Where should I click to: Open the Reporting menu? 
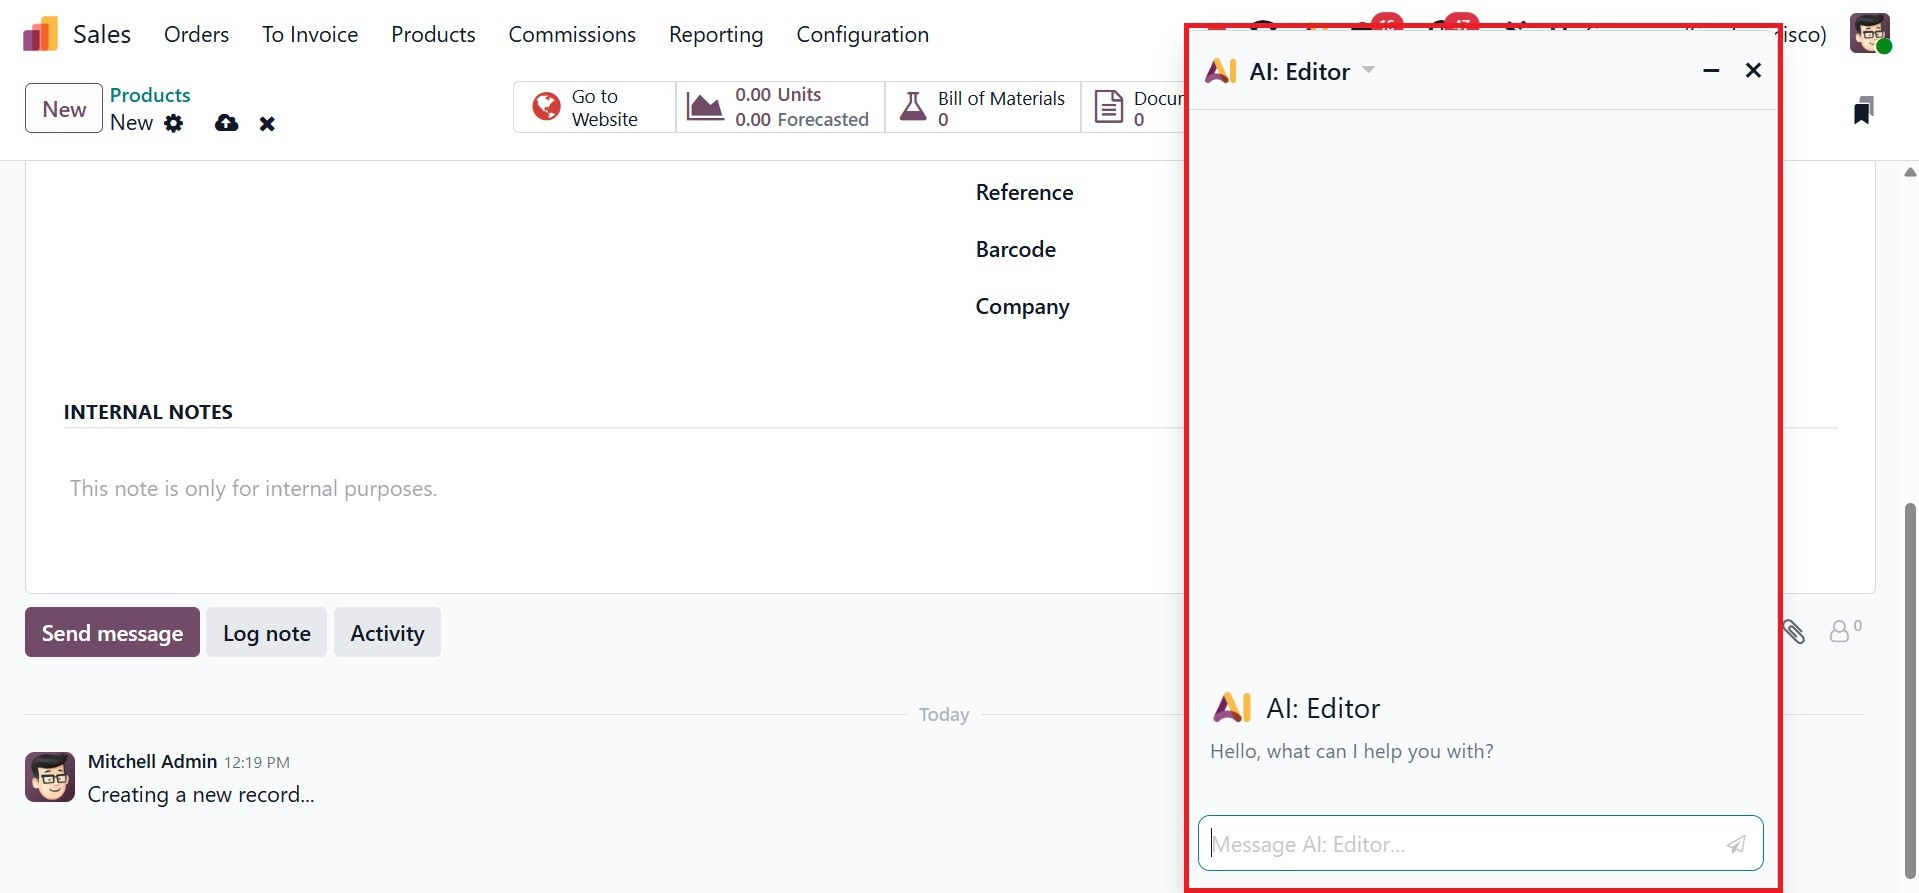pos(716,34)
